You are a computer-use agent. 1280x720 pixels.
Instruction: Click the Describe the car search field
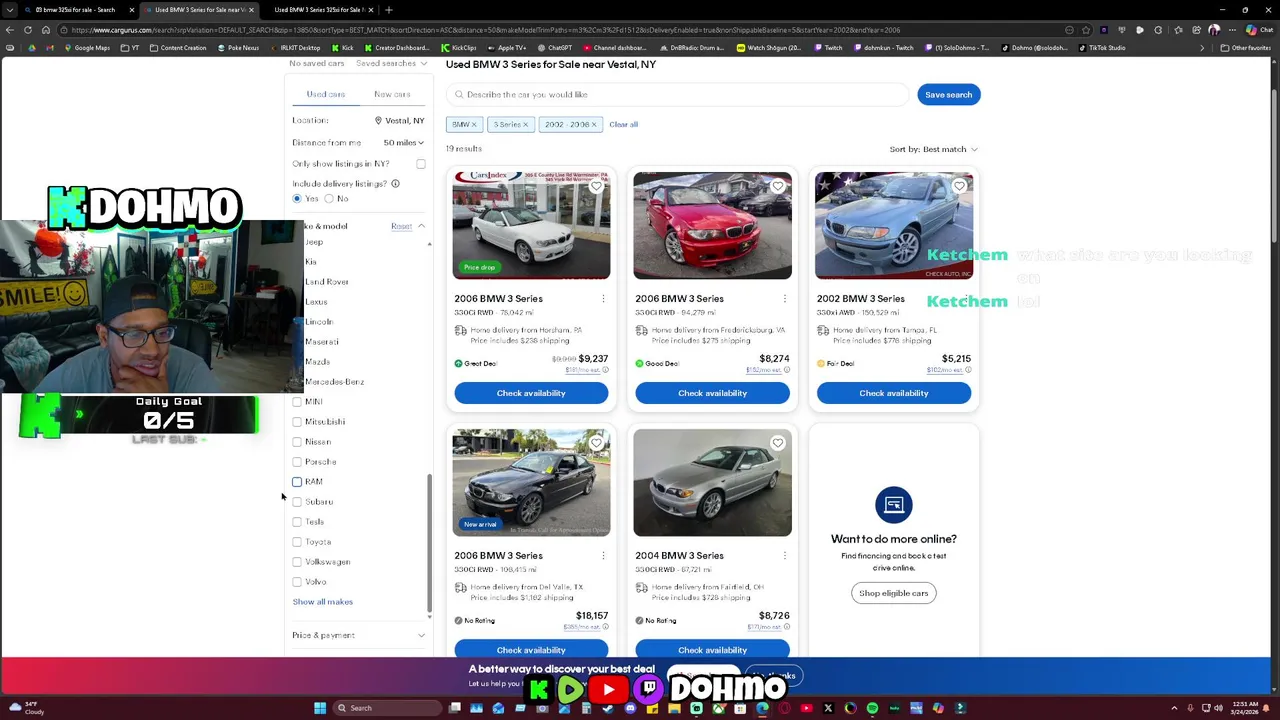(678, 95)
